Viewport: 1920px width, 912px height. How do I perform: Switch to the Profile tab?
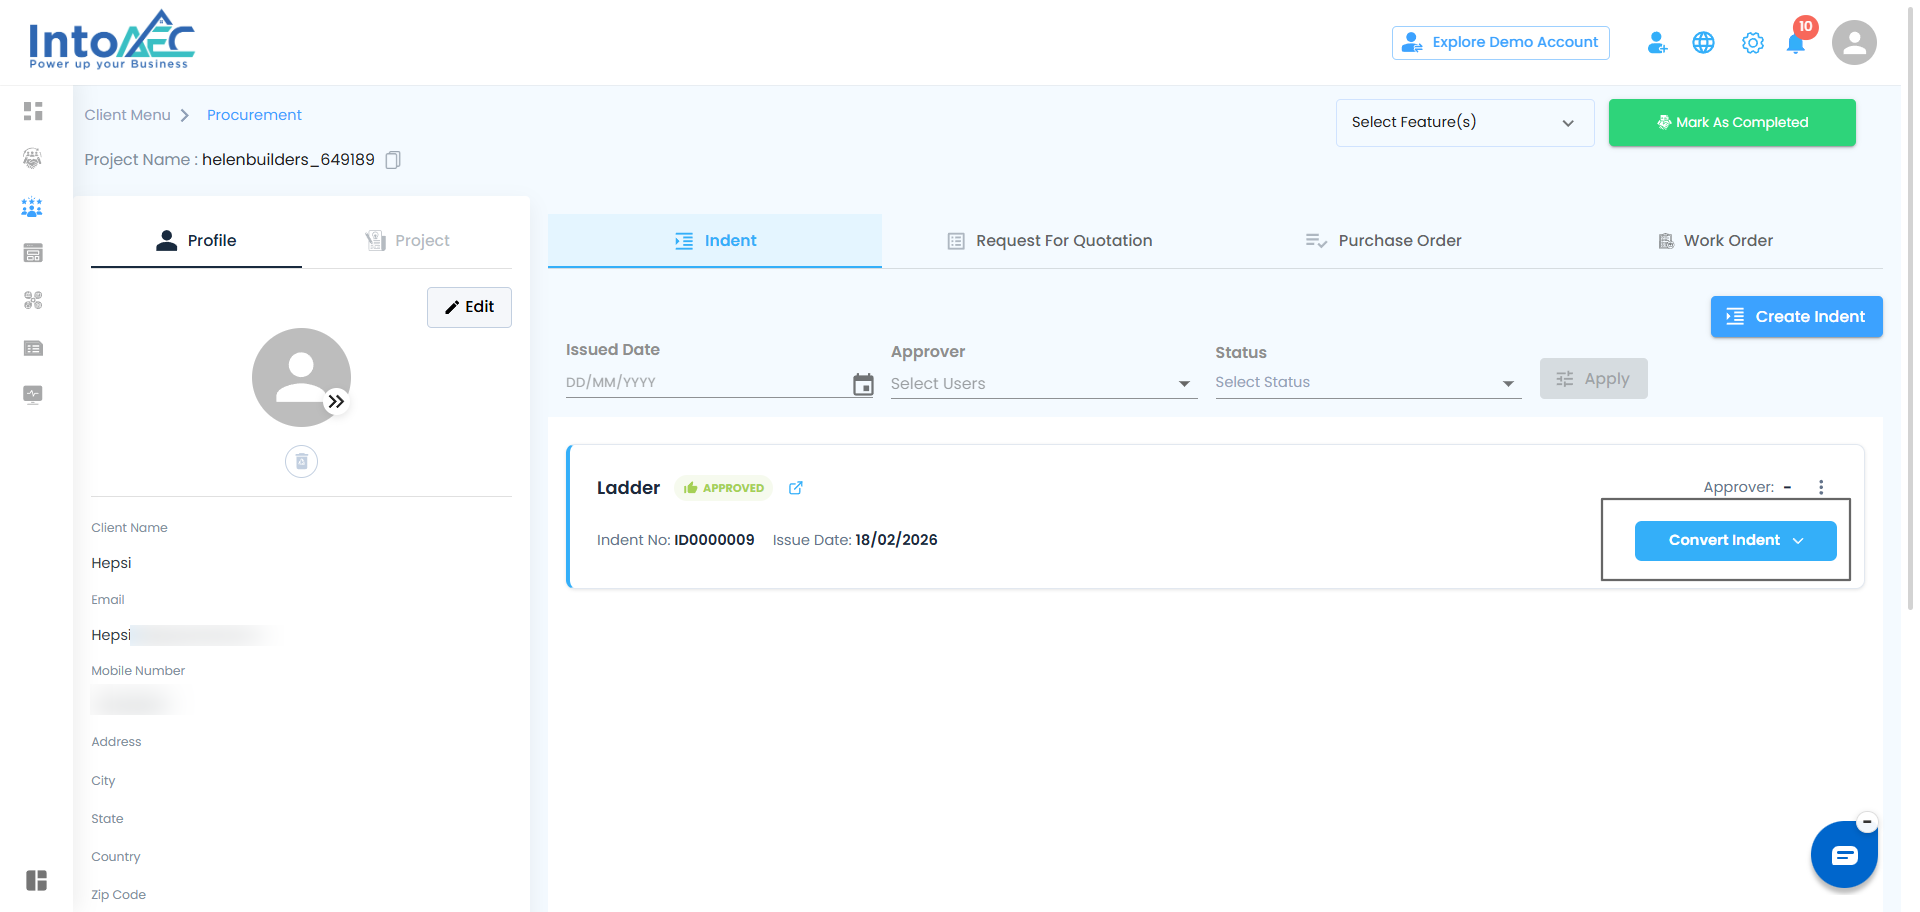(196, 241)
